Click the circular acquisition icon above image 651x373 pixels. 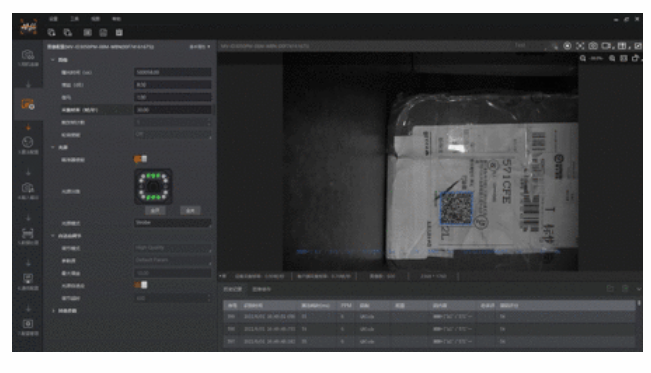(567, 46)
